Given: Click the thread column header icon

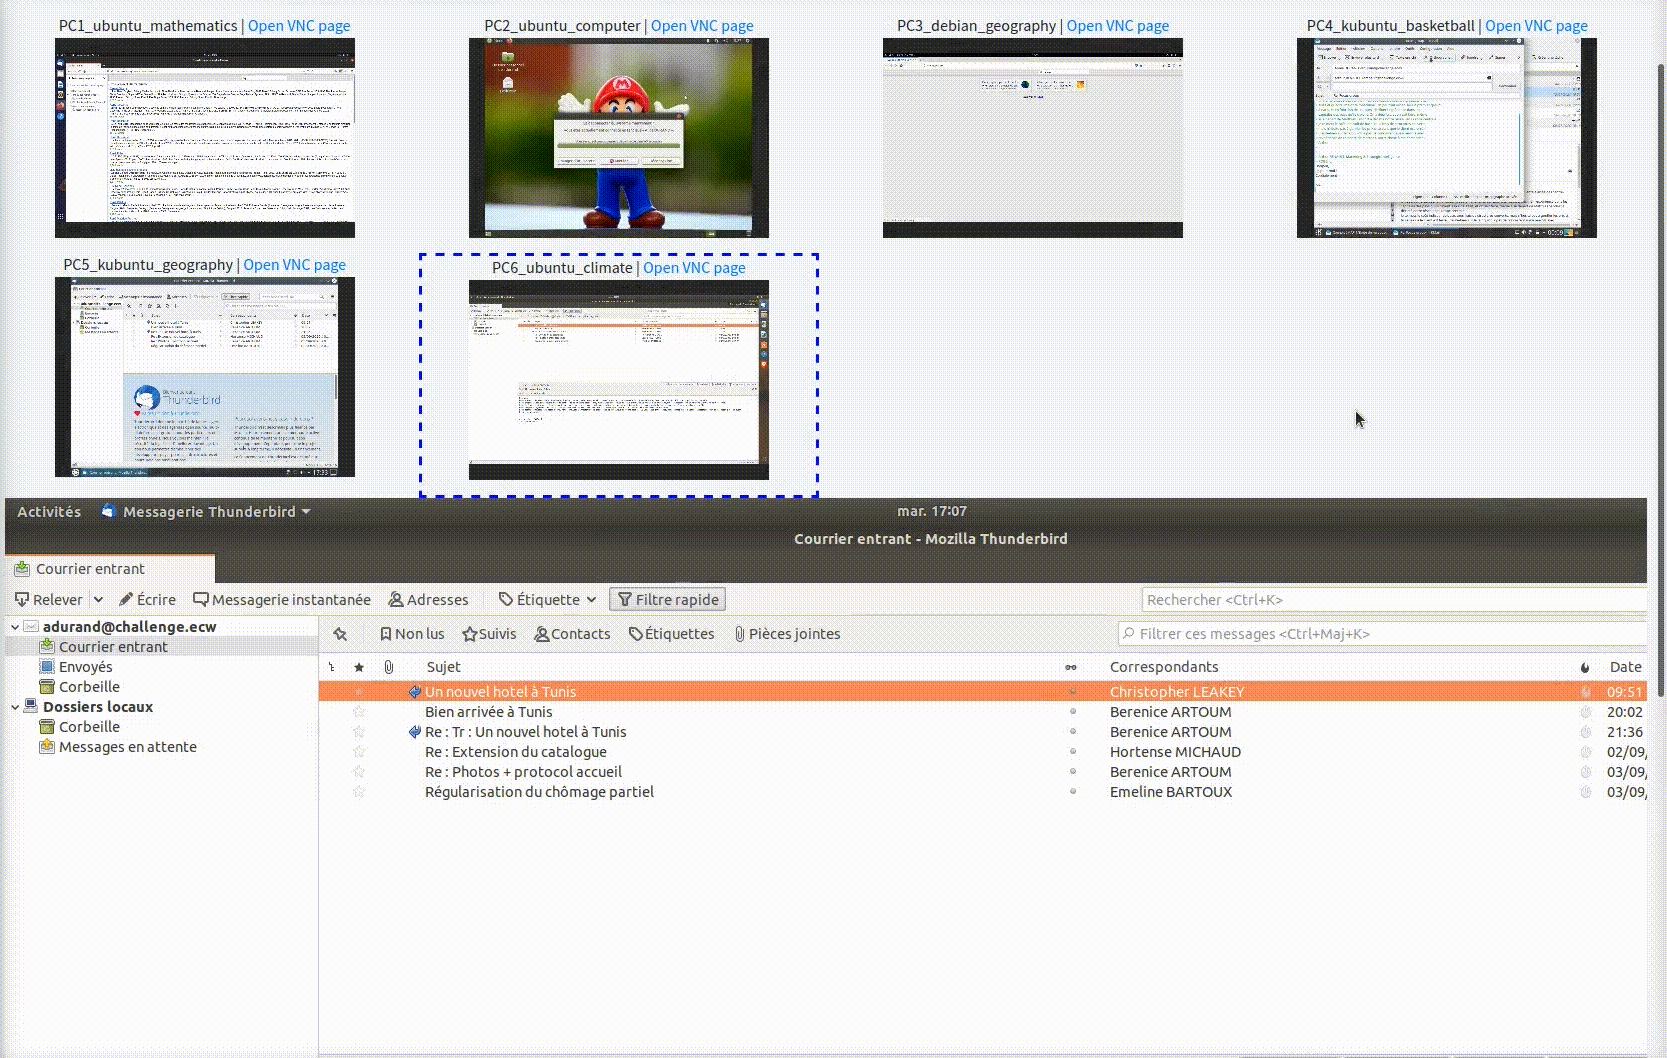Looking at the screenshot, I should 331,667.
